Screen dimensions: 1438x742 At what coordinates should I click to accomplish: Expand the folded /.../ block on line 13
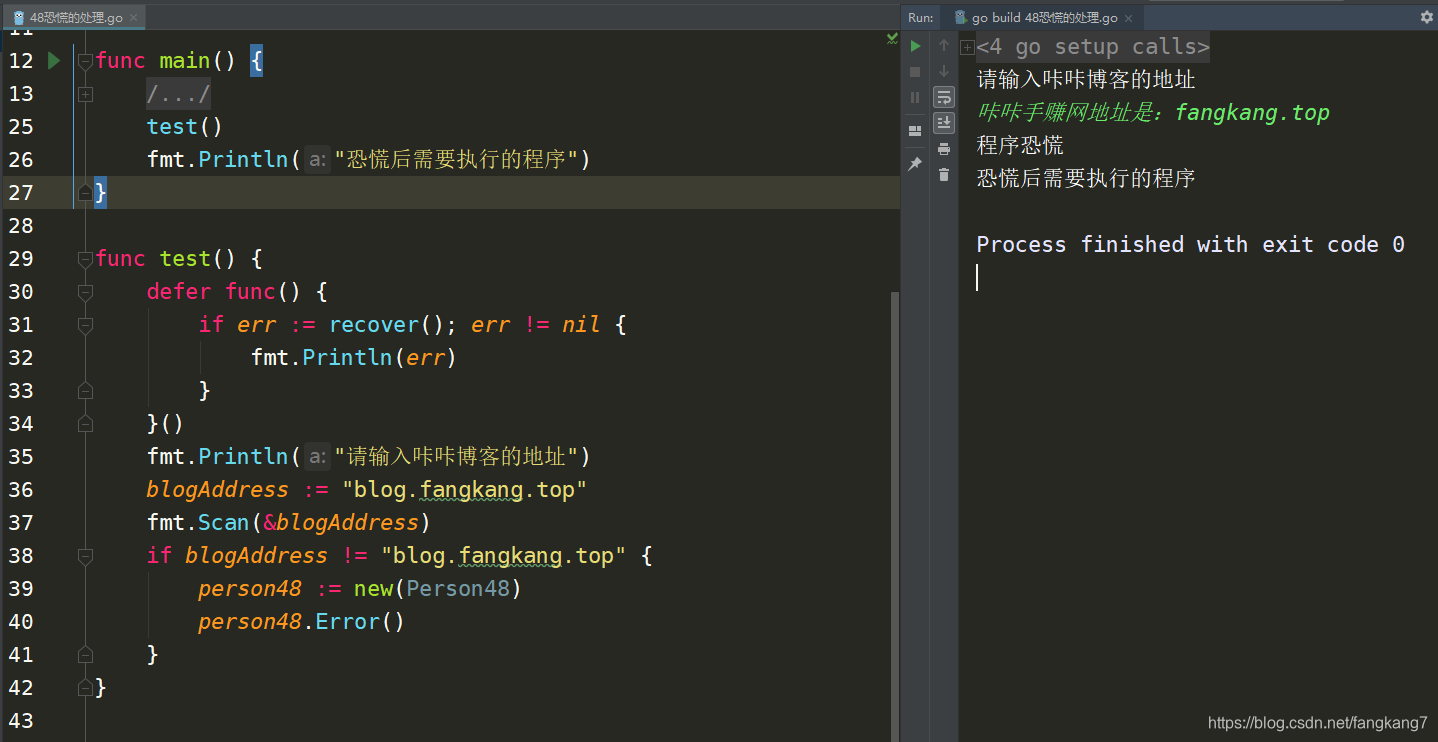(85, 94)
